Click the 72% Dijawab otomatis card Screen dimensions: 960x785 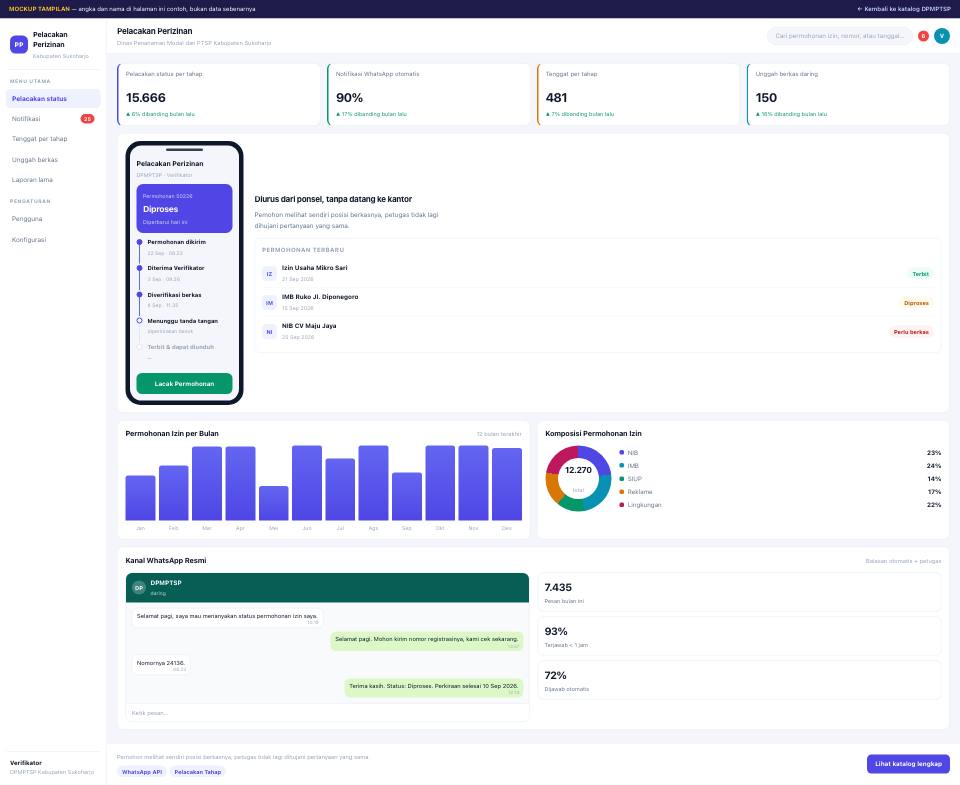click(x=739, y=680)
